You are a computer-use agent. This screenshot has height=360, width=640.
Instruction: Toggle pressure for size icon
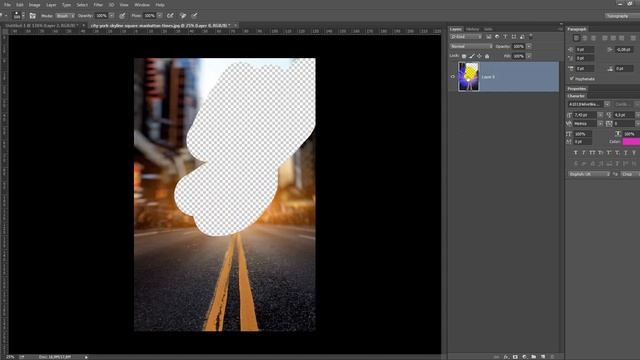click(194, 16)
